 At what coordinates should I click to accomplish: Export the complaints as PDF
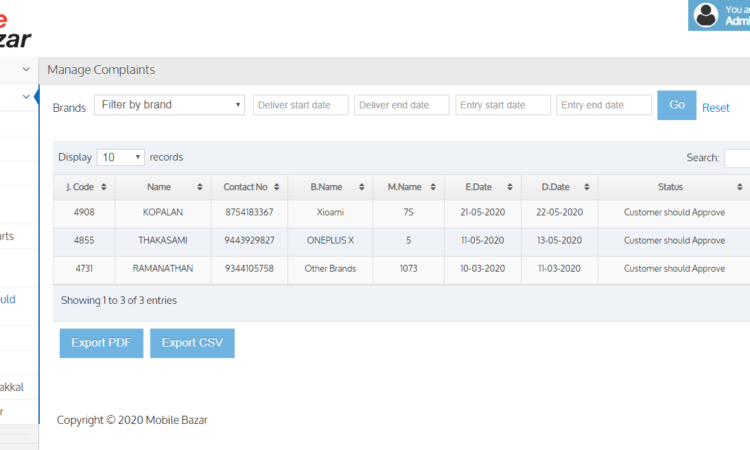coord(101,343)
